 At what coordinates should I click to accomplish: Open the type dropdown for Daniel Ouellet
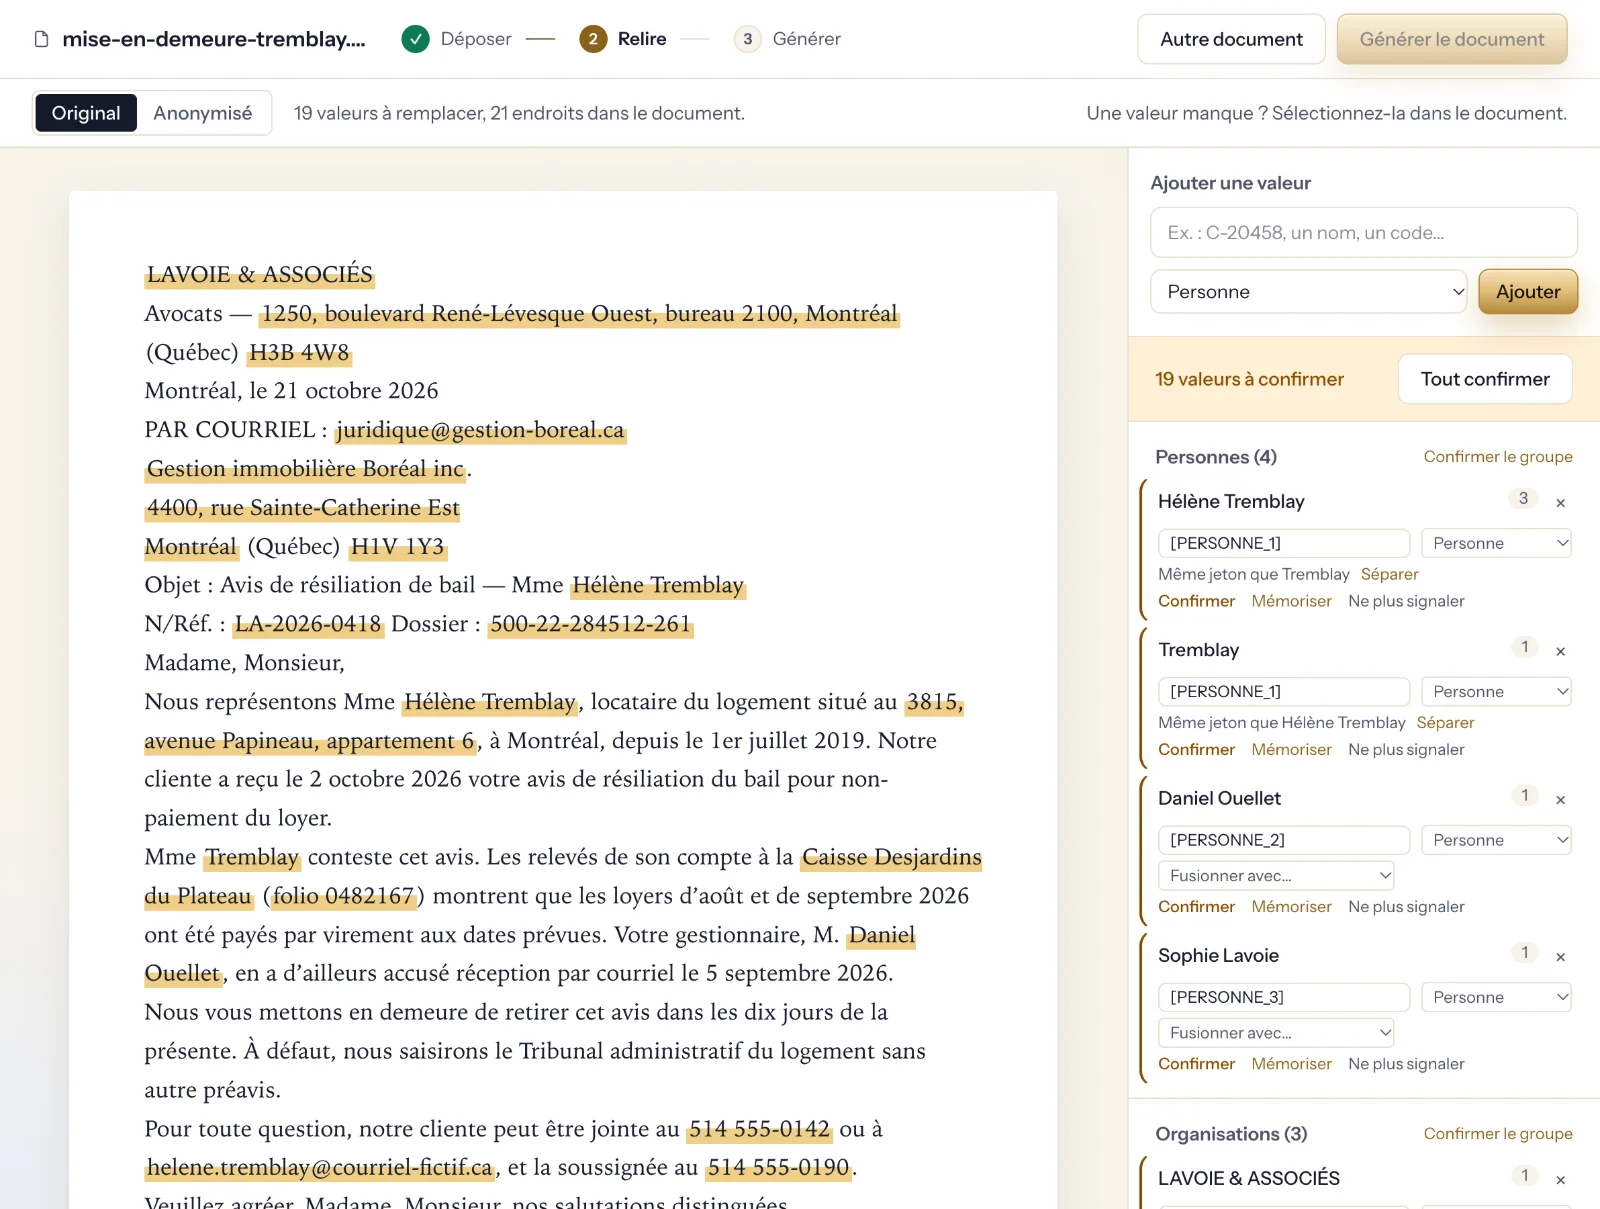pos(1496,840)
